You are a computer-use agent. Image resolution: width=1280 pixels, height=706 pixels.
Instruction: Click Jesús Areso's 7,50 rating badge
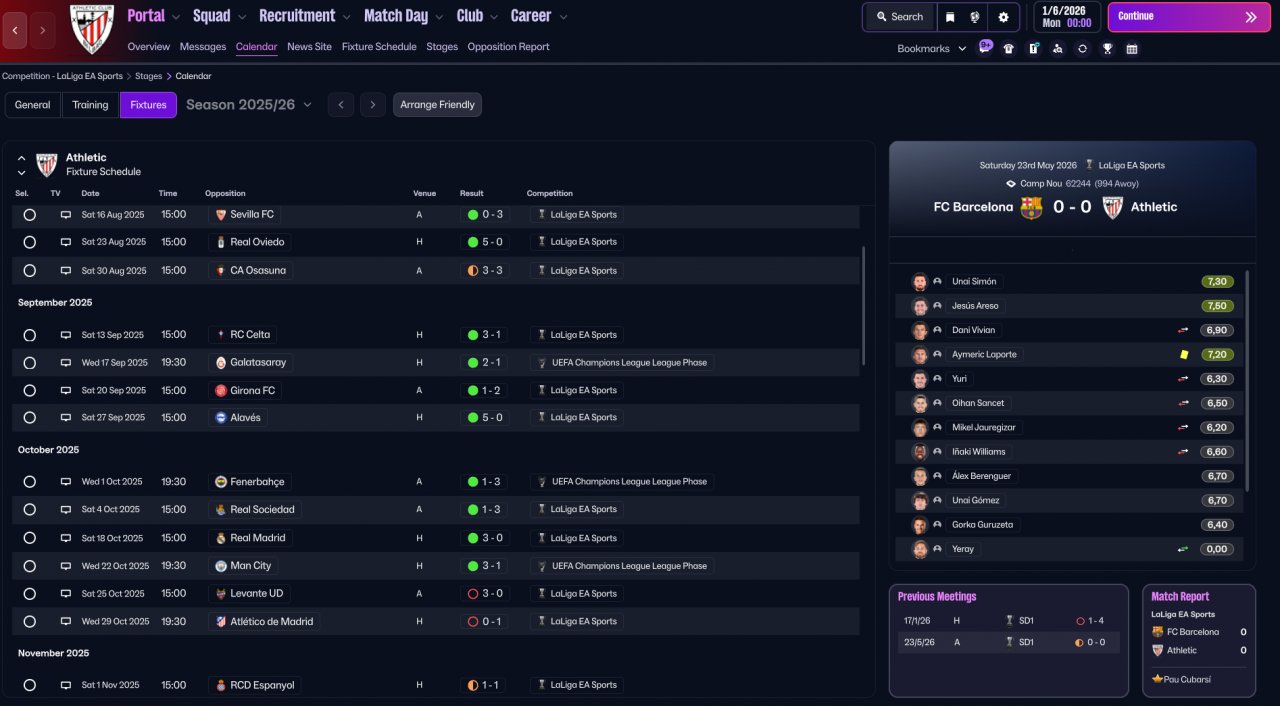tap(1218, 306)
